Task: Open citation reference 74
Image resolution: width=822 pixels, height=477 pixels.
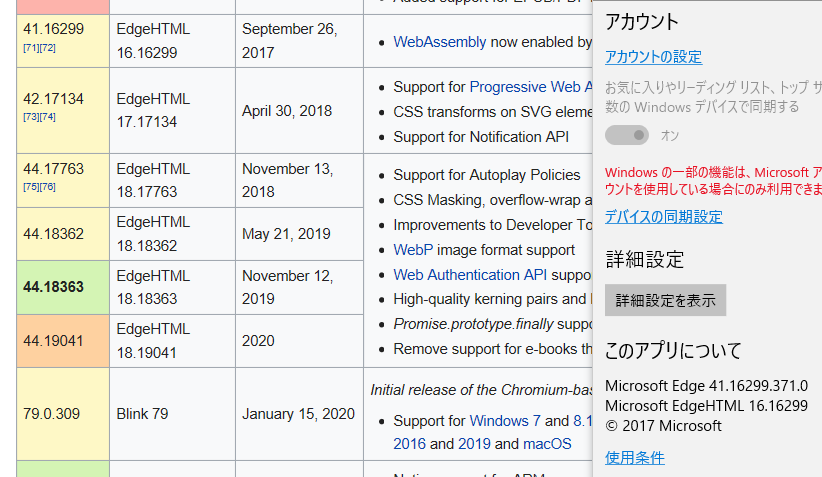Action: point(47,117)
